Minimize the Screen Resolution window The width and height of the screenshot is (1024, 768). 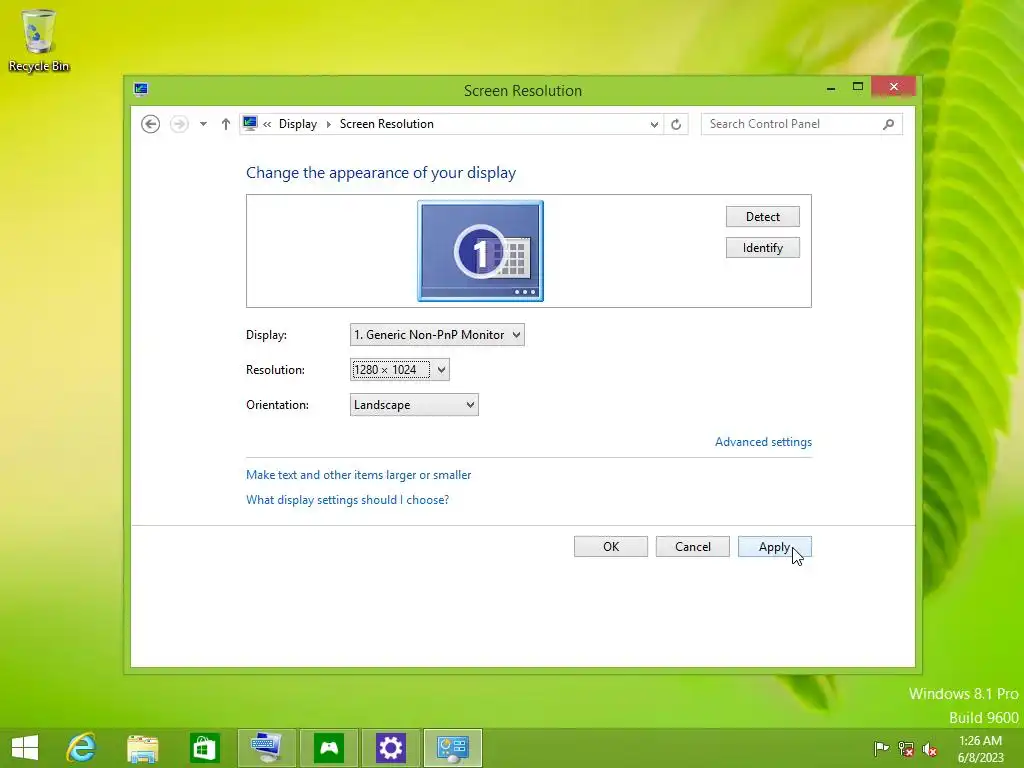(831, 88)
